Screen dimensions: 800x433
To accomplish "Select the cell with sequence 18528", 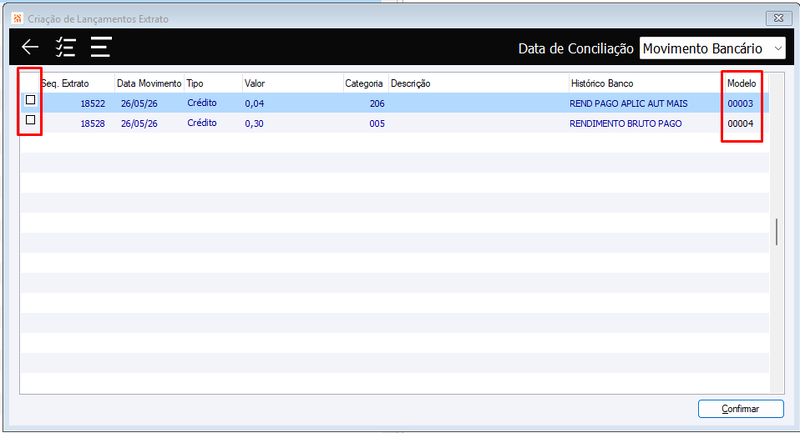I will [93, 123].
